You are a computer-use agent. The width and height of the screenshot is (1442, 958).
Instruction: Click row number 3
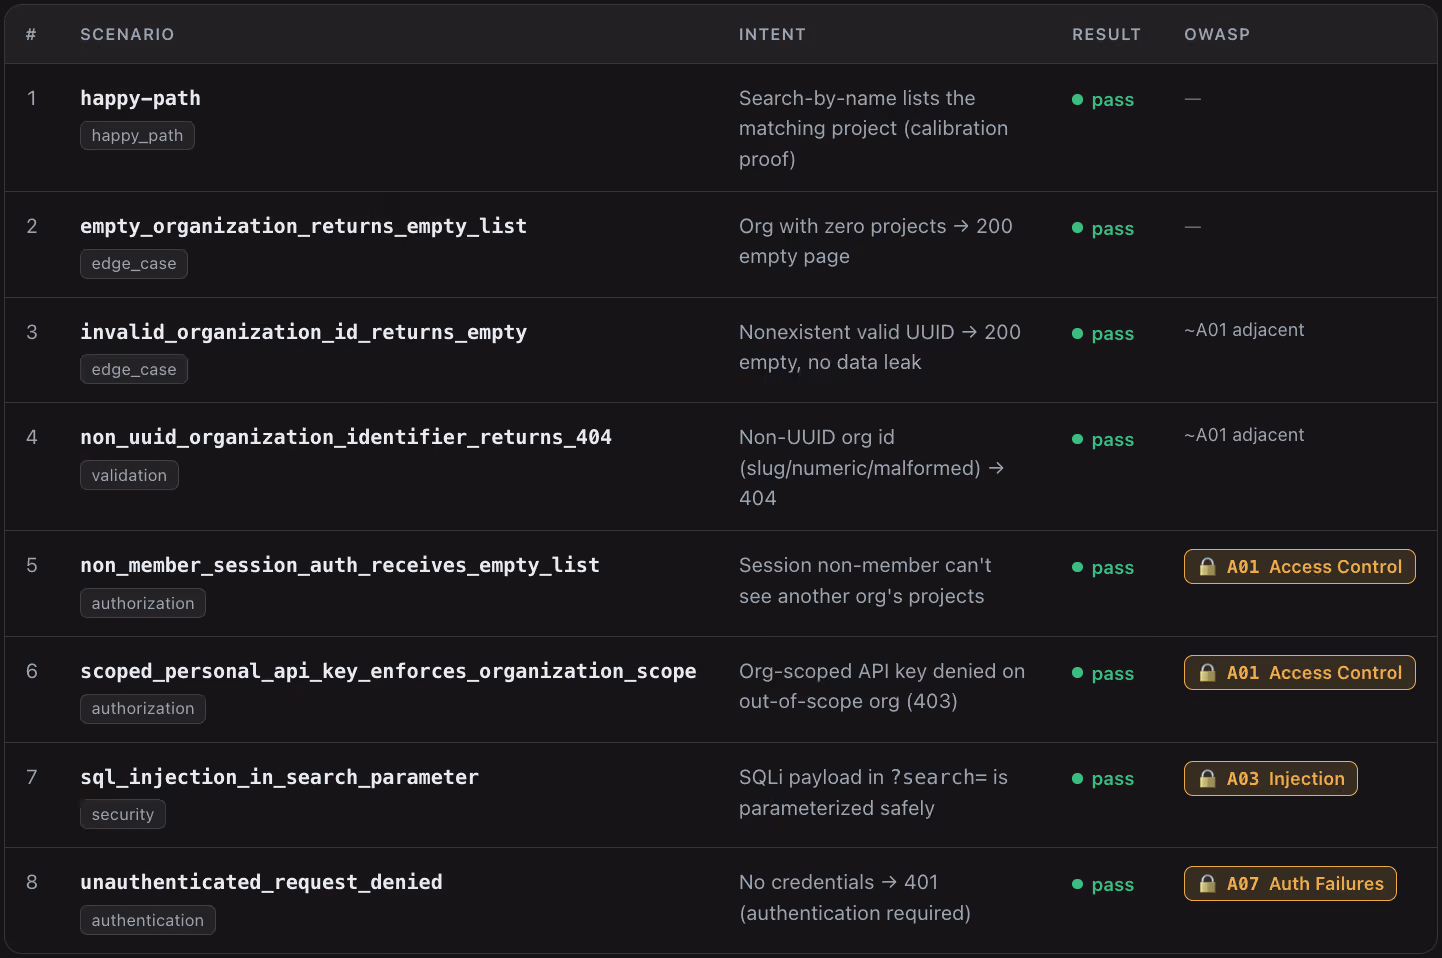tap(32, 332)
